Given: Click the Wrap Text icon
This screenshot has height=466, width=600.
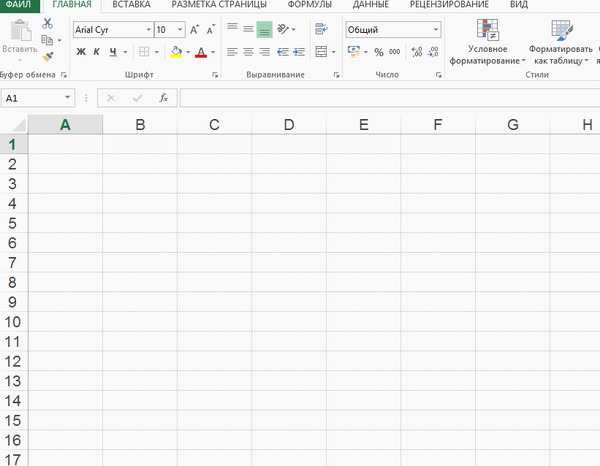Looking at the screenshot, I should 321,29.
